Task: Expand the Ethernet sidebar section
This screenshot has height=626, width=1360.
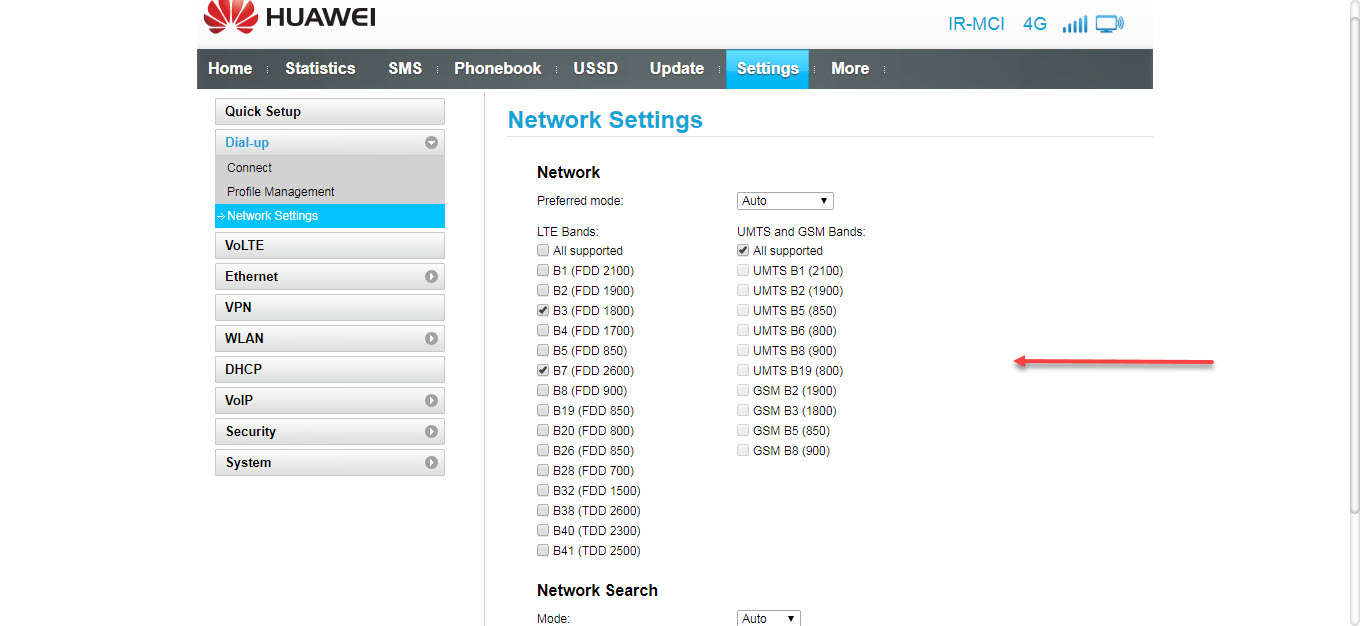Action: (431, 277)
